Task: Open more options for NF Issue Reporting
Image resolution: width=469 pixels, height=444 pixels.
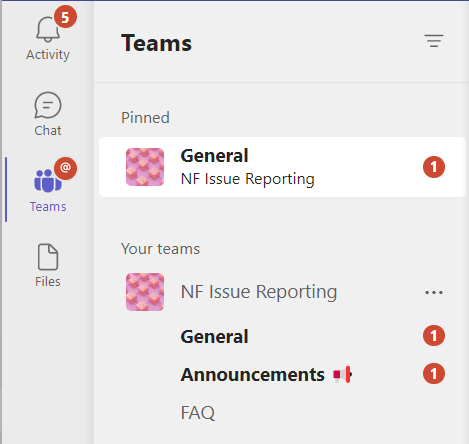Action: (434, 292)
